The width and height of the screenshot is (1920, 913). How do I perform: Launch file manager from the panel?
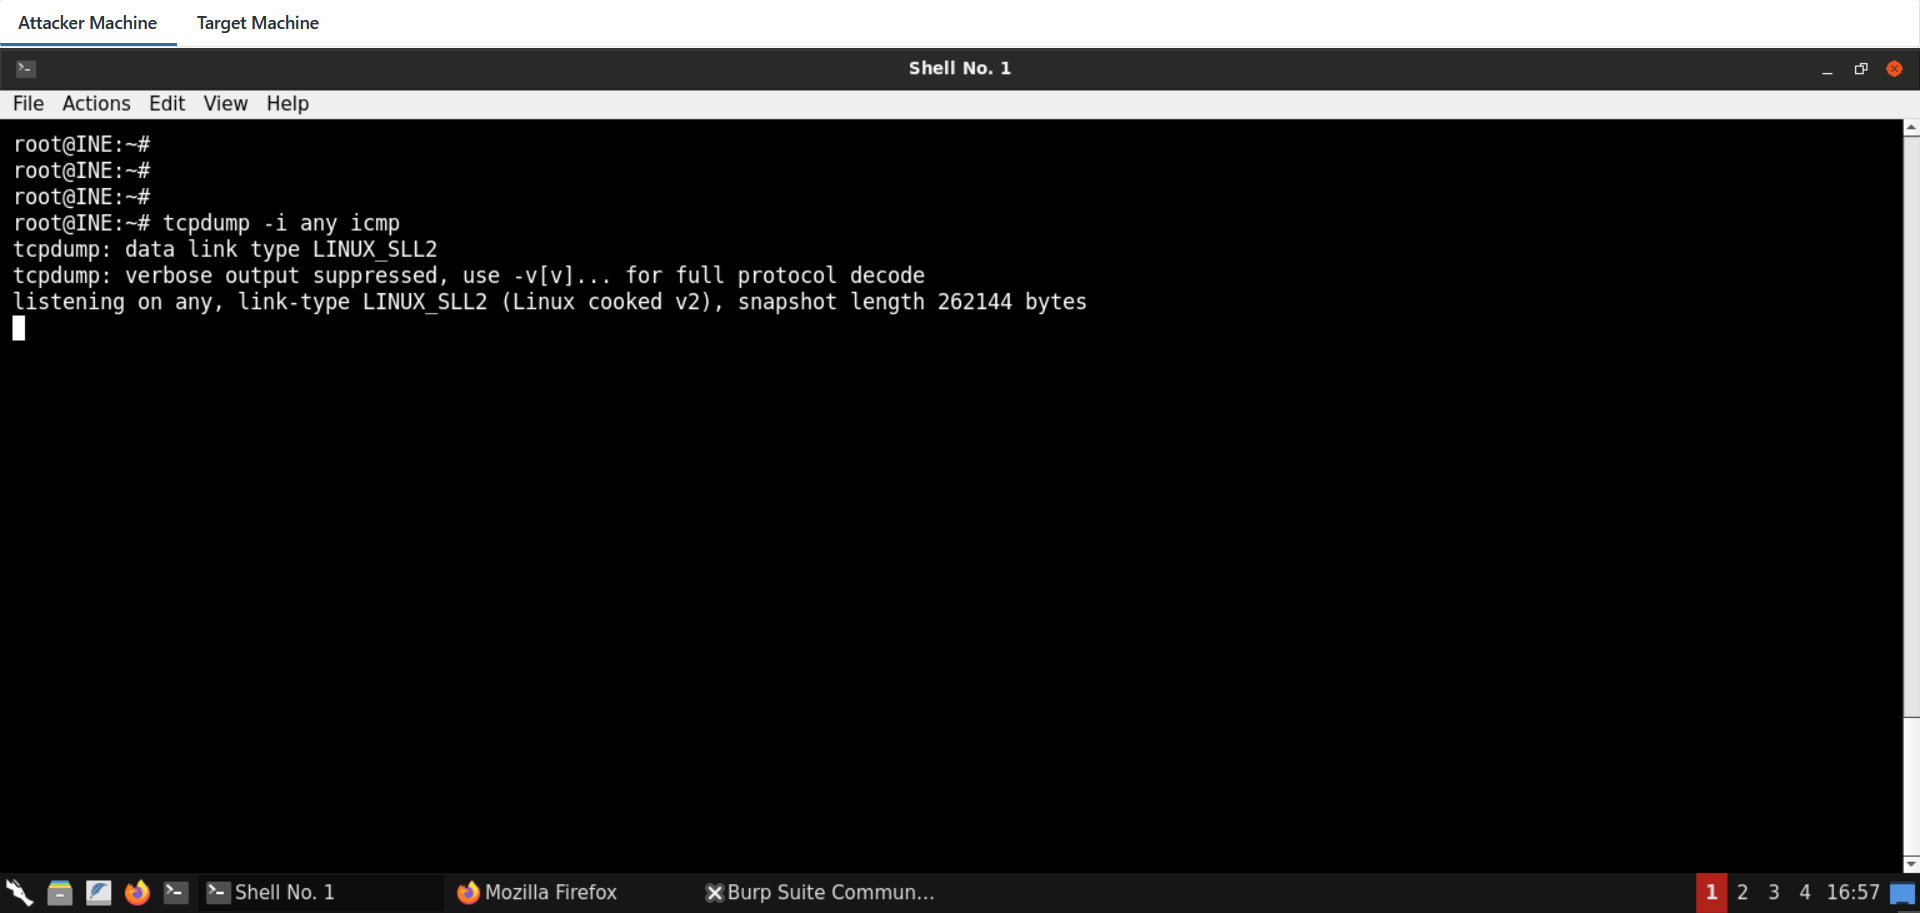[x=60, y=892]
